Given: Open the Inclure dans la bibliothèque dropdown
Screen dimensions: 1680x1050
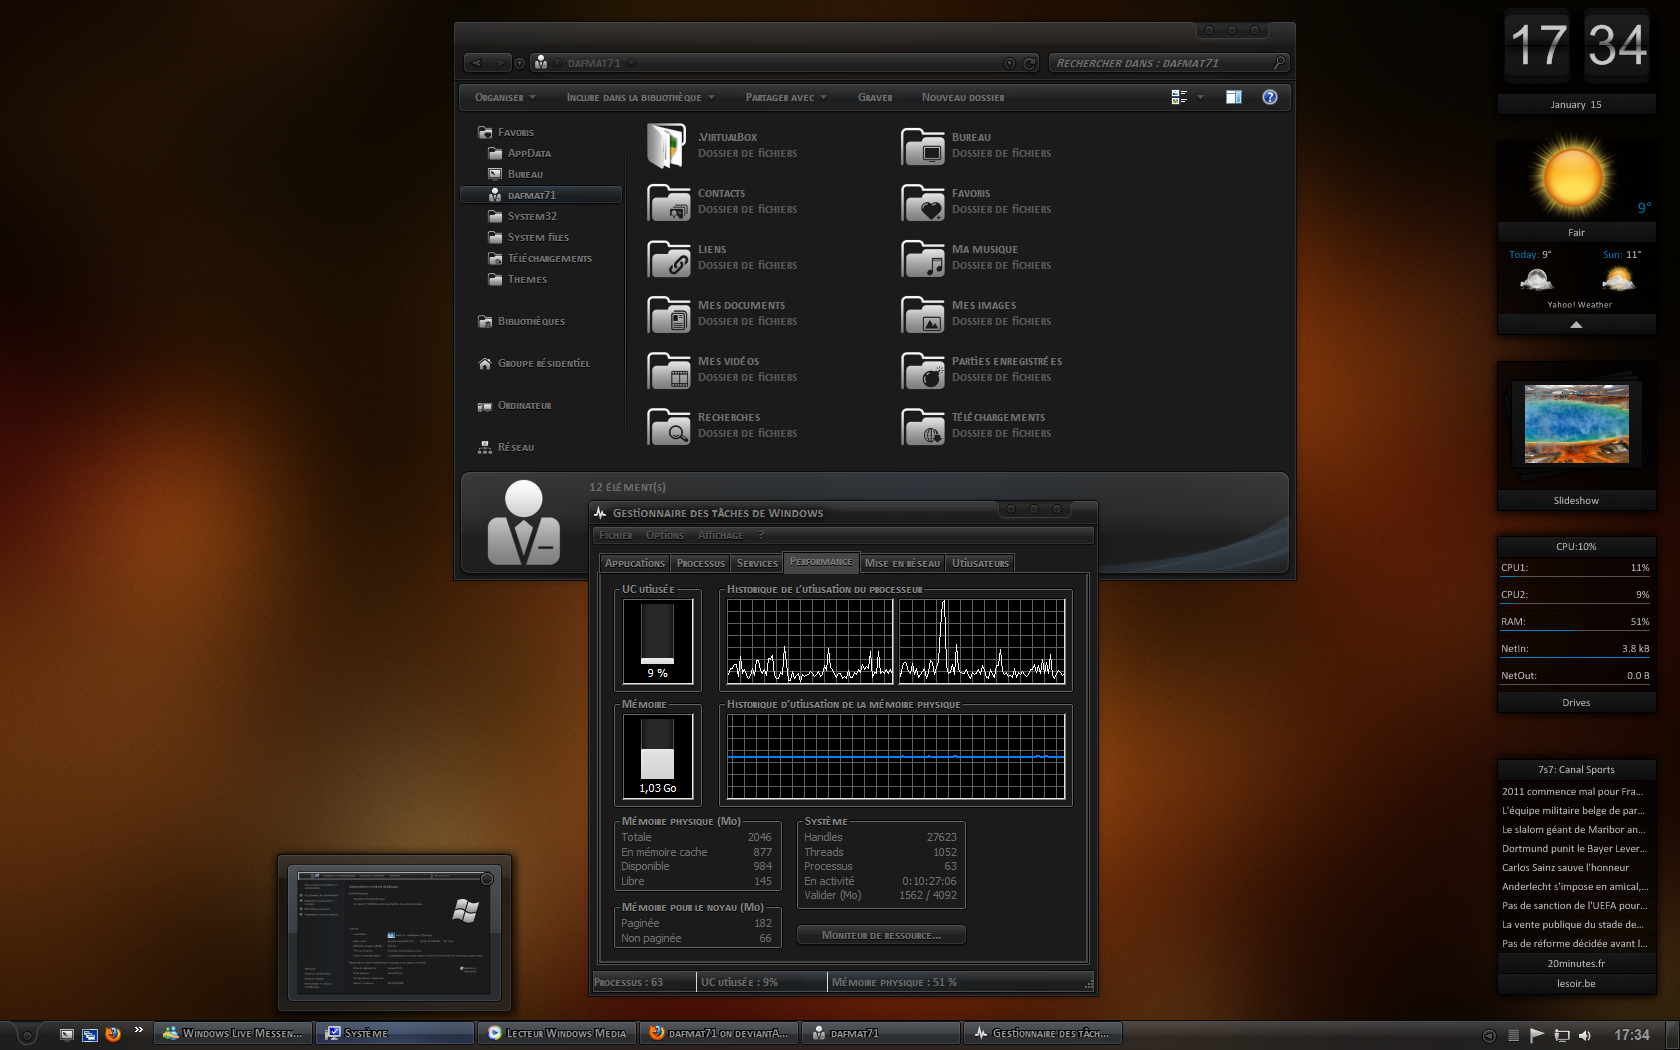Looking at the screenshot, I should pos(640,97).
